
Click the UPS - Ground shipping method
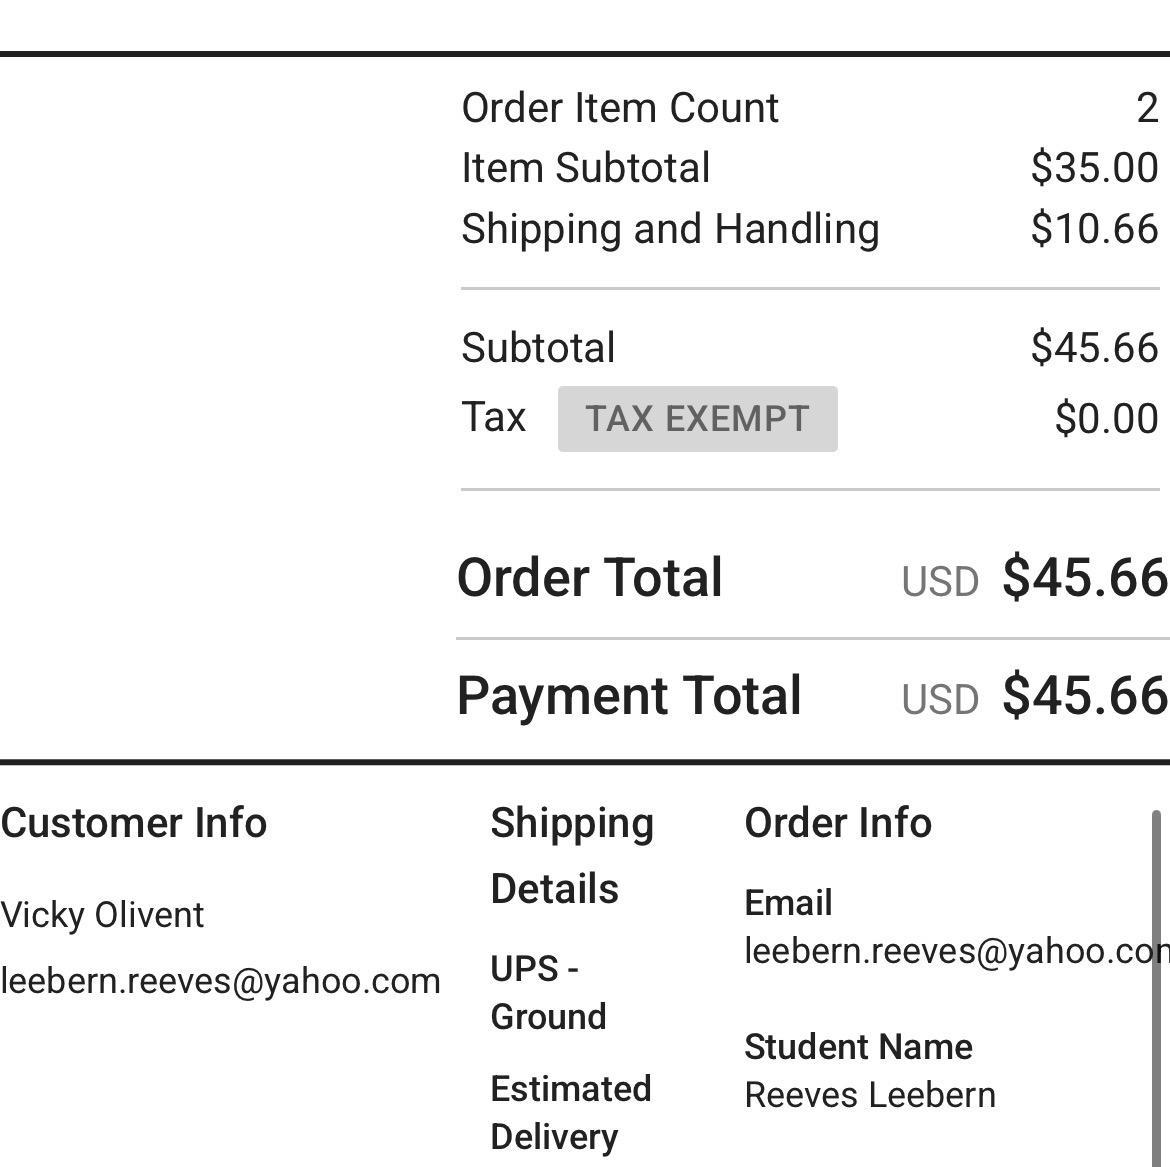tap(548, 992)
